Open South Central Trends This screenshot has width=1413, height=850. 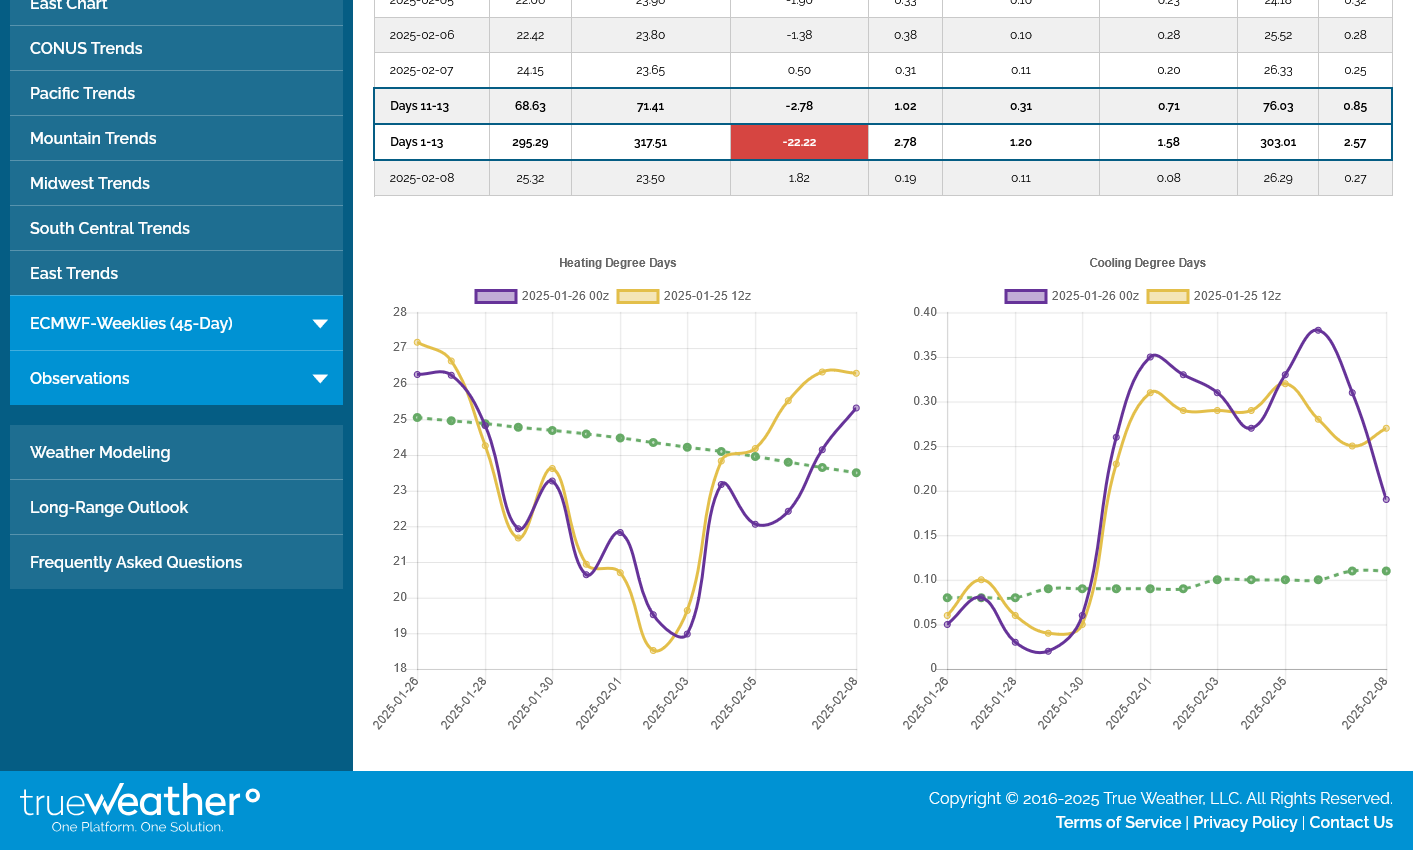pyautogui.click(x=110, y=228)
